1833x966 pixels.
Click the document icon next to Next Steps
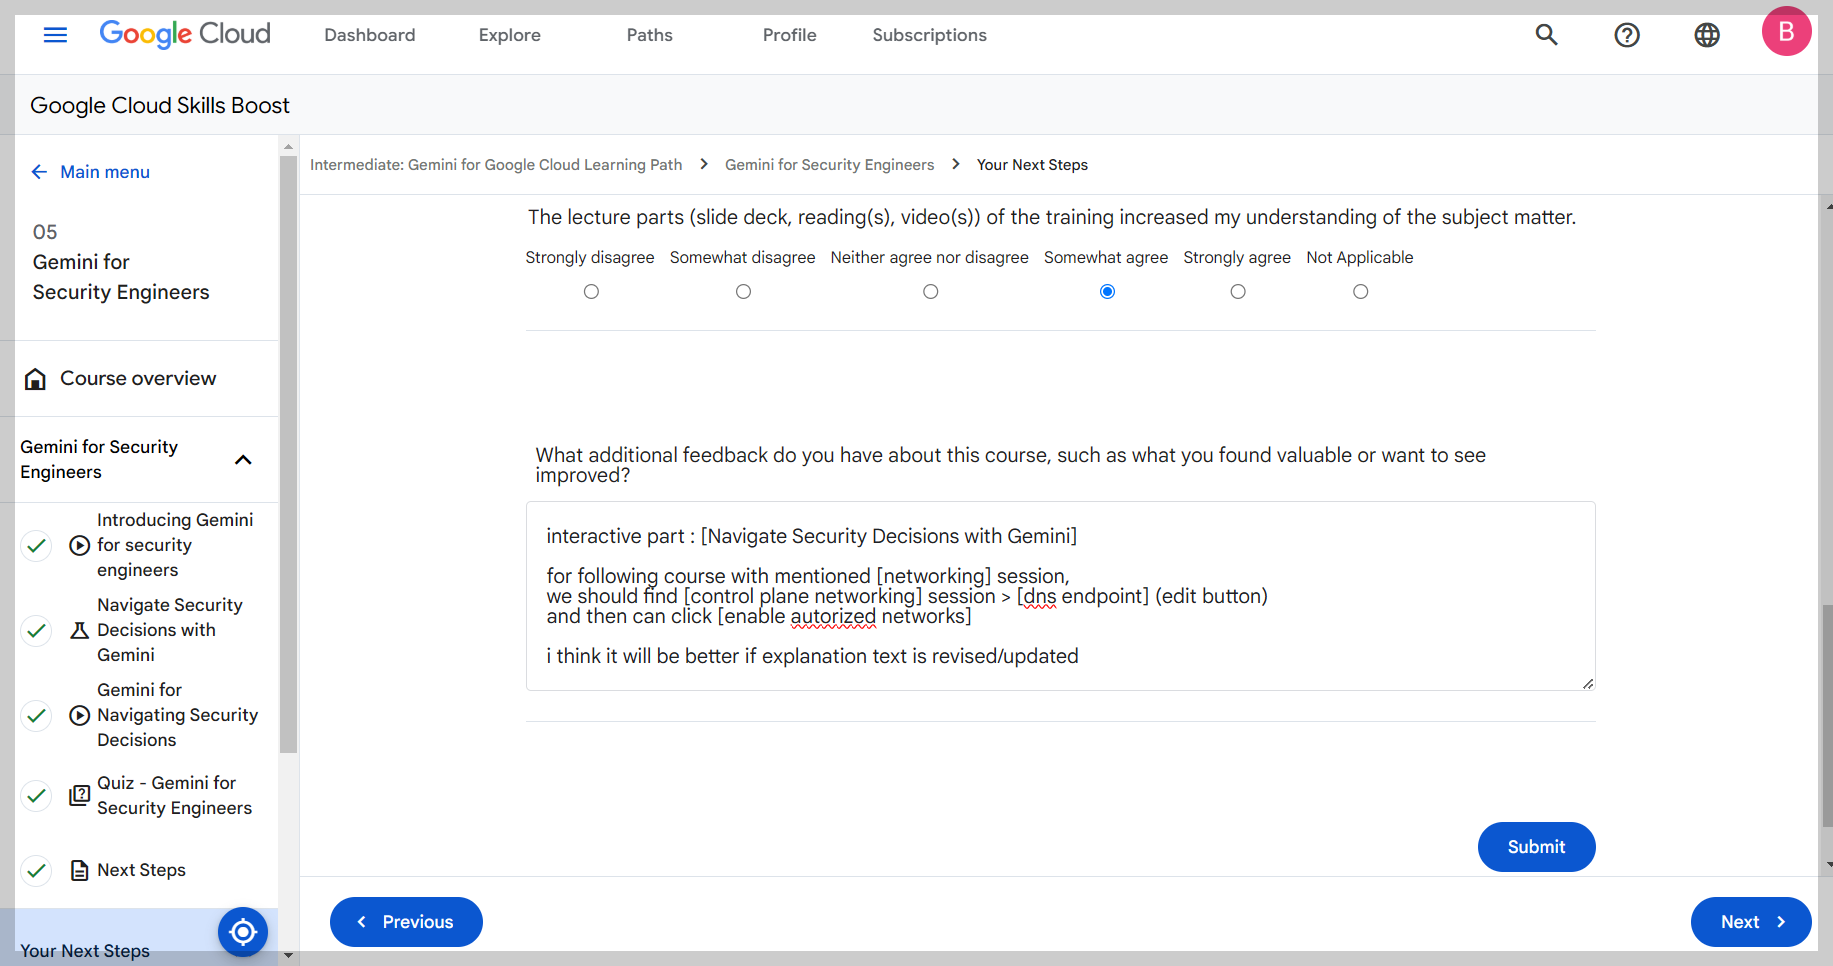pyautogui.click(x=80, y=870)
